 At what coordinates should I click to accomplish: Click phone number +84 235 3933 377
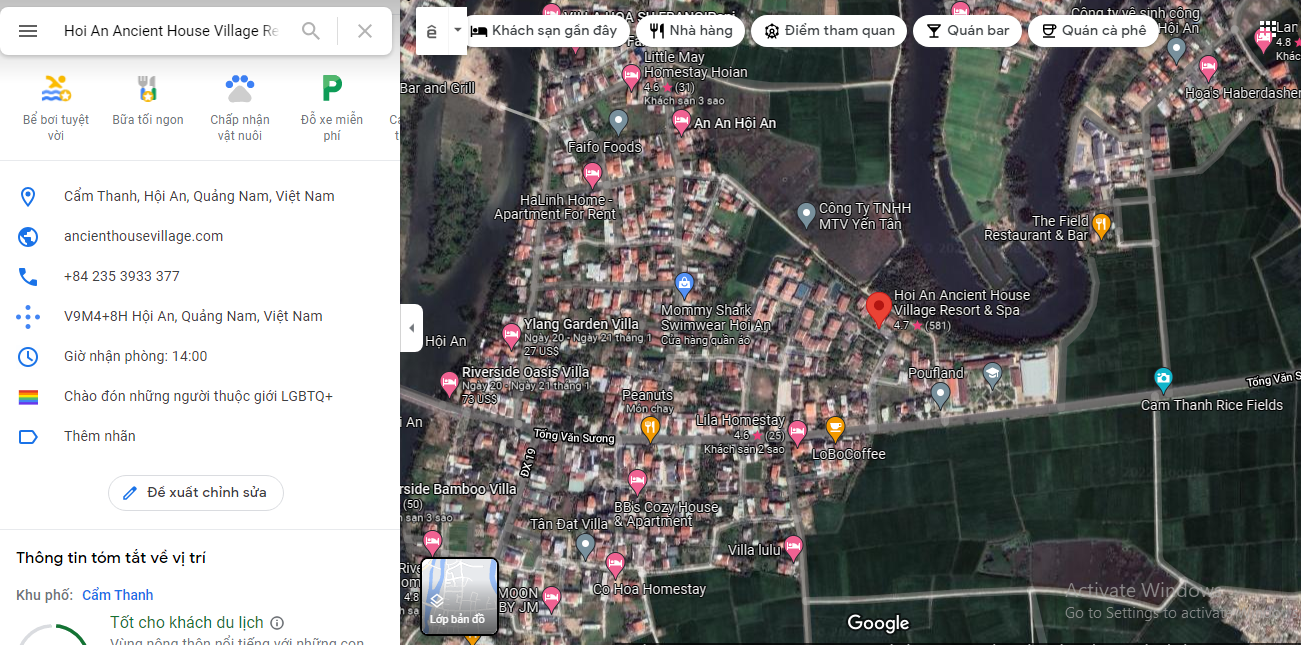point(122,276)
